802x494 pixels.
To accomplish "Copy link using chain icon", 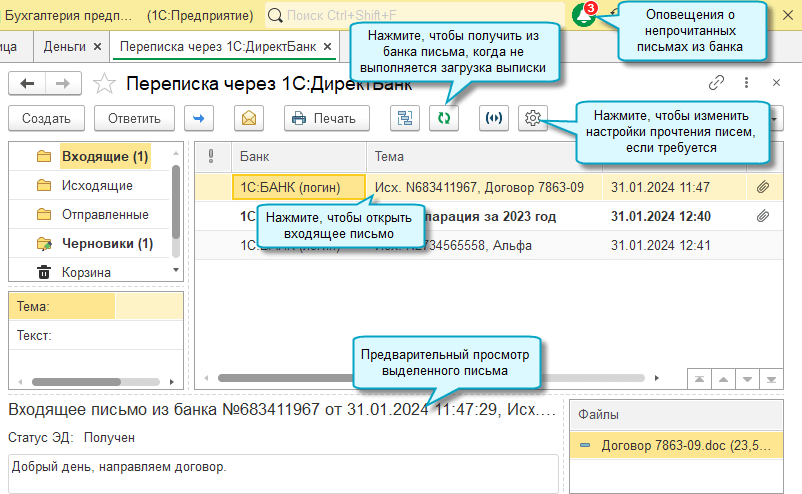I will coord(716,82).
